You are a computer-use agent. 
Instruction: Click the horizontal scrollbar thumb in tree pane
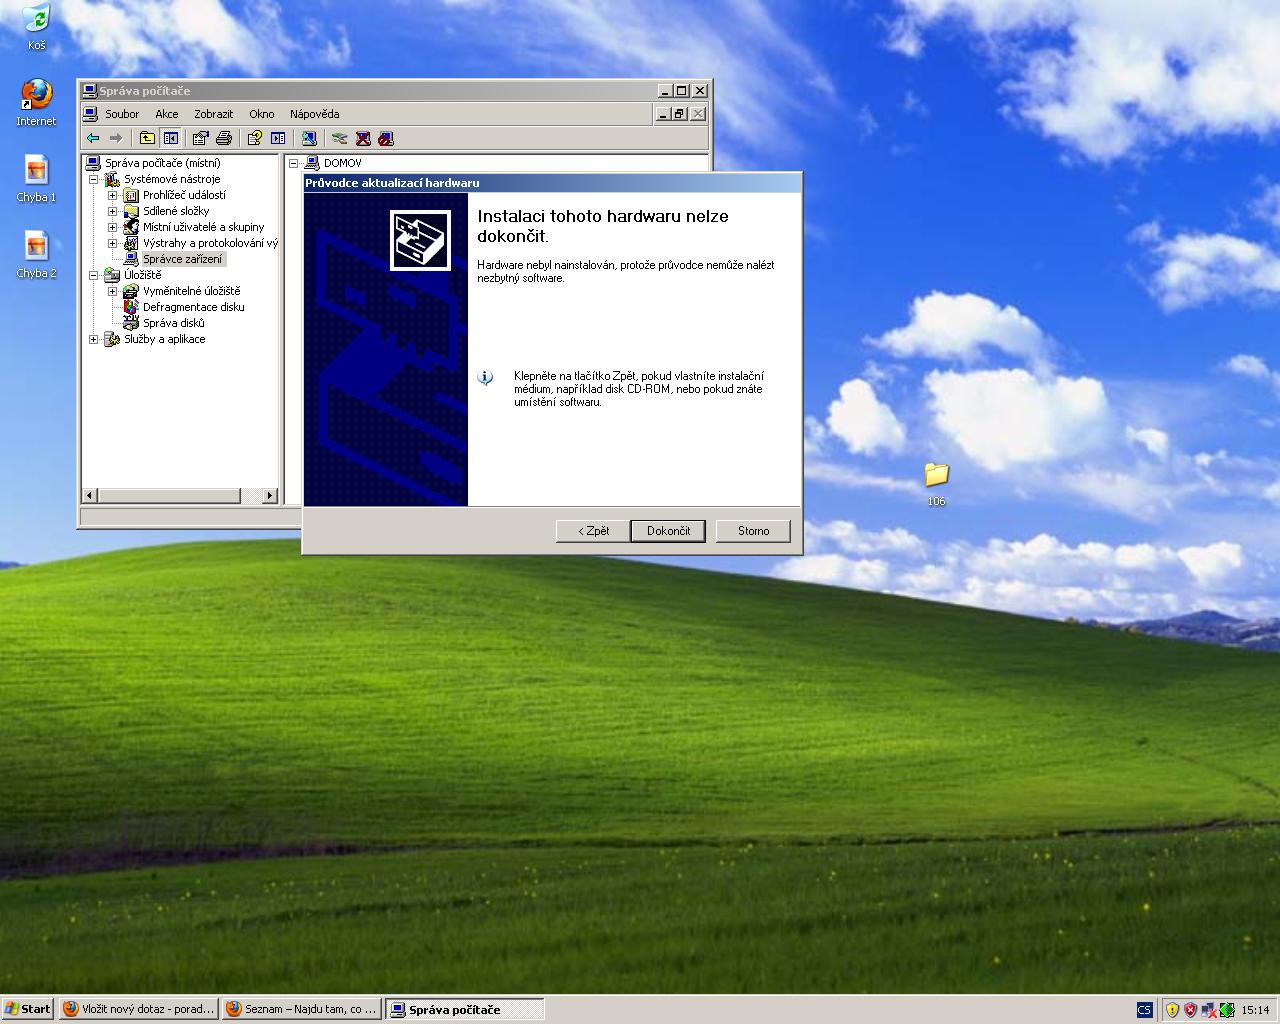(169, 495)
